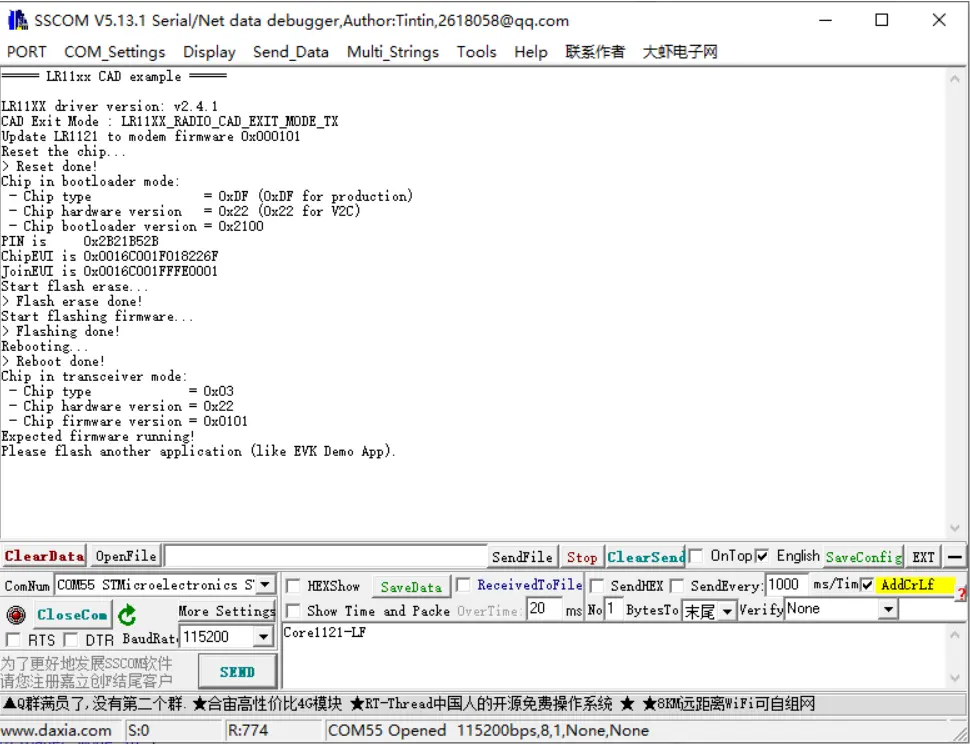
Task: Open the COM_Settings menu
Action: click(x=114, y=52)
